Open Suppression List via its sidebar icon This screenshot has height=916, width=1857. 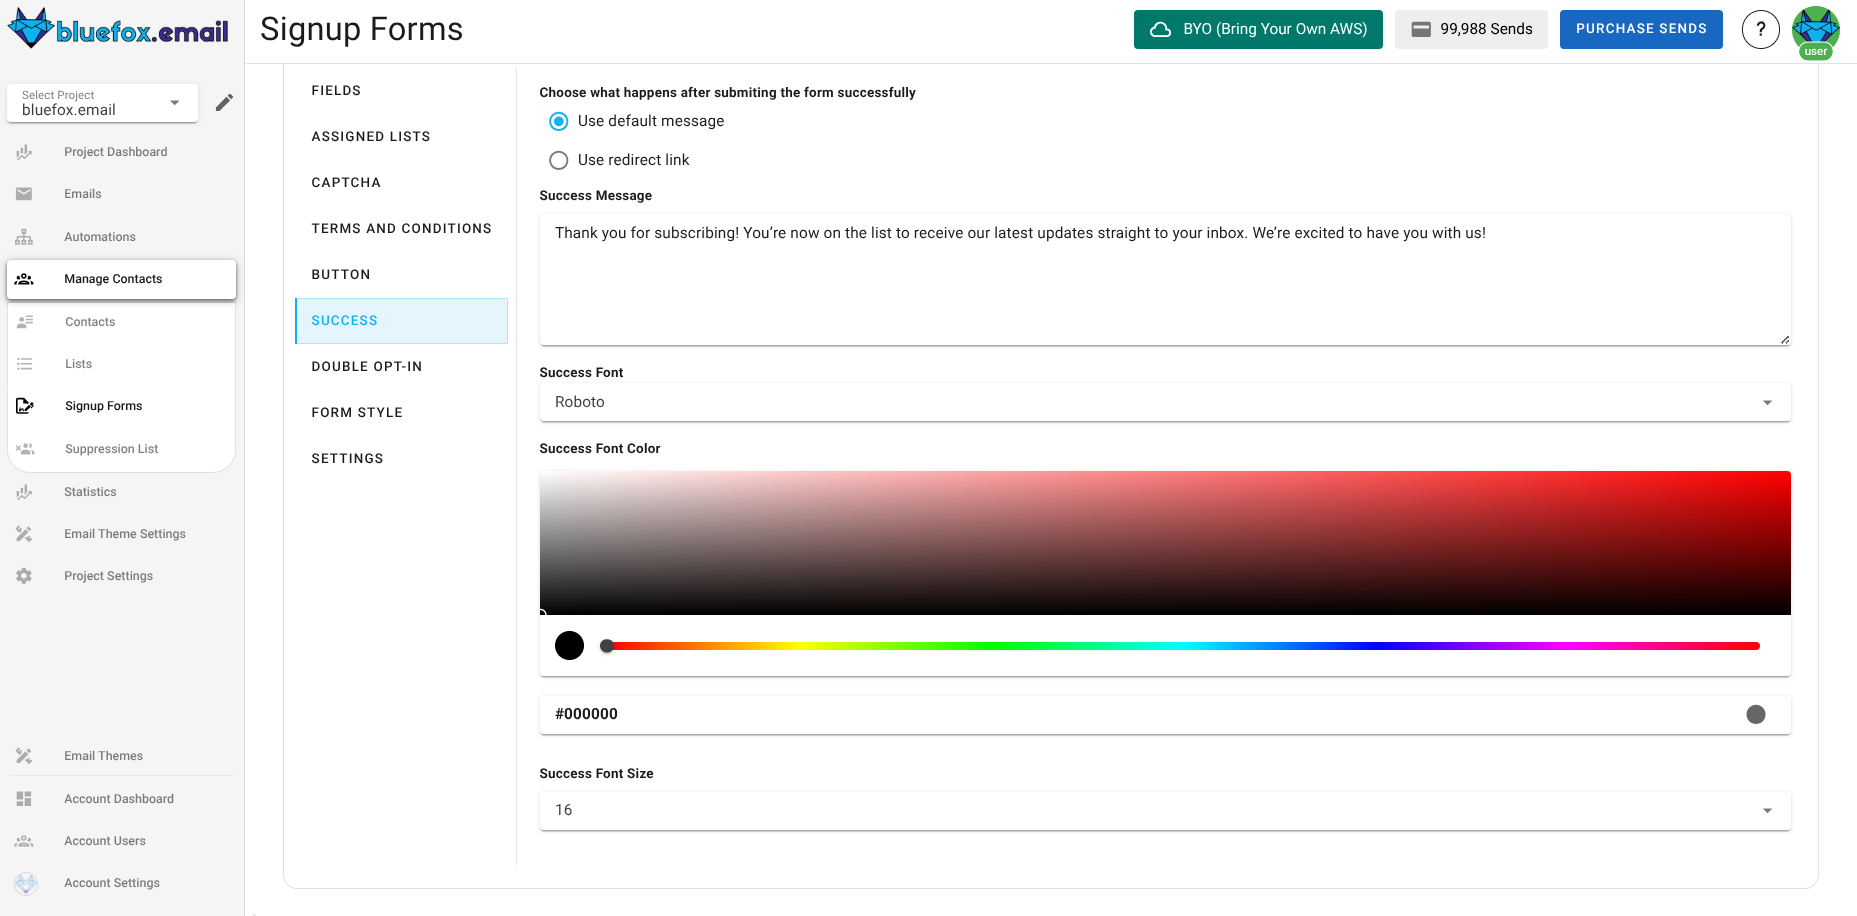(x=24, y=448)
